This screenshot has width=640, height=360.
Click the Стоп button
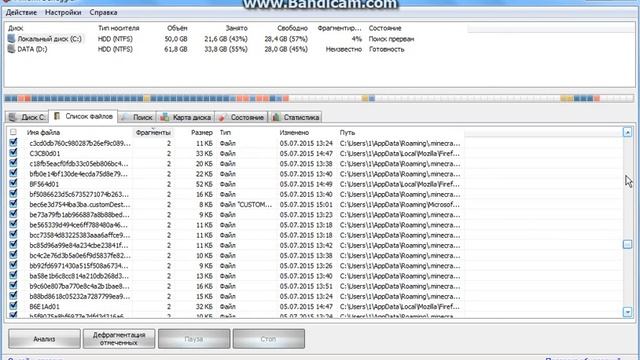(x=269, y=339)
